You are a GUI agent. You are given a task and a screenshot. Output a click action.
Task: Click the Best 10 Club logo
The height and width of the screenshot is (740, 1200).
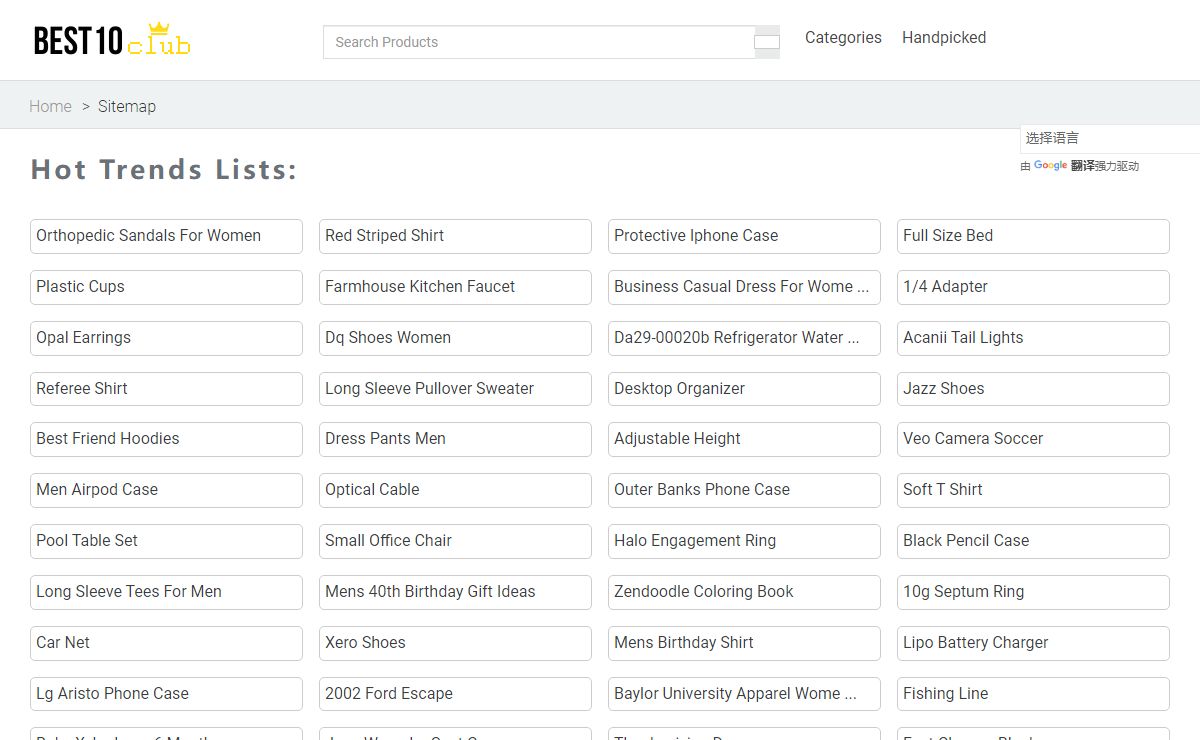tap(112, 39)
